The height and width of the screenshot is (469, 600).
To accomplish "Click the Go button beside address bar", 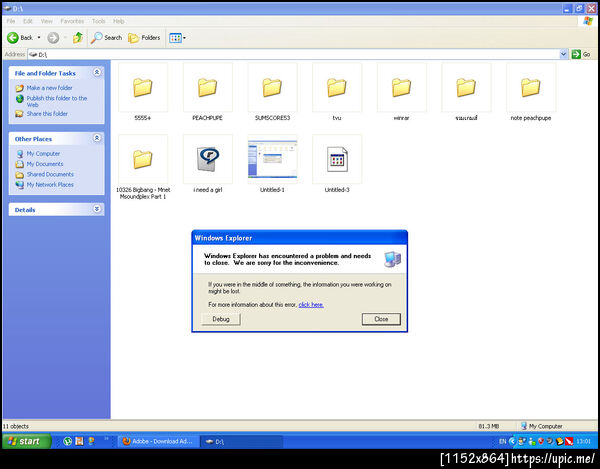I will (581, 54).
